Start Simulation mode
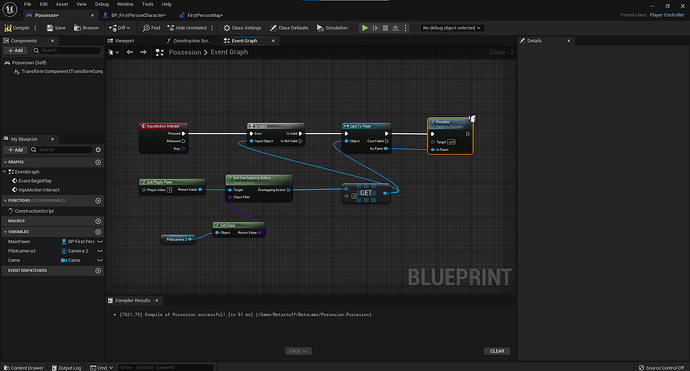 (332, 28)
